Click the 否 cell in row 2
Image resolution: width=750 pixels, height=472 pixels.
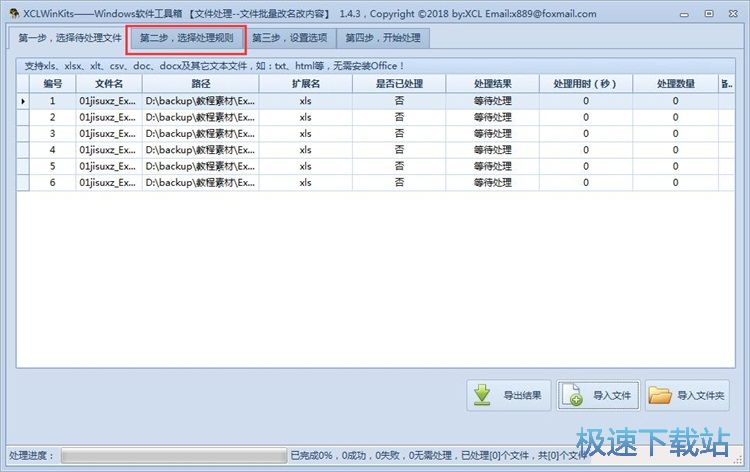pos(399,117)
